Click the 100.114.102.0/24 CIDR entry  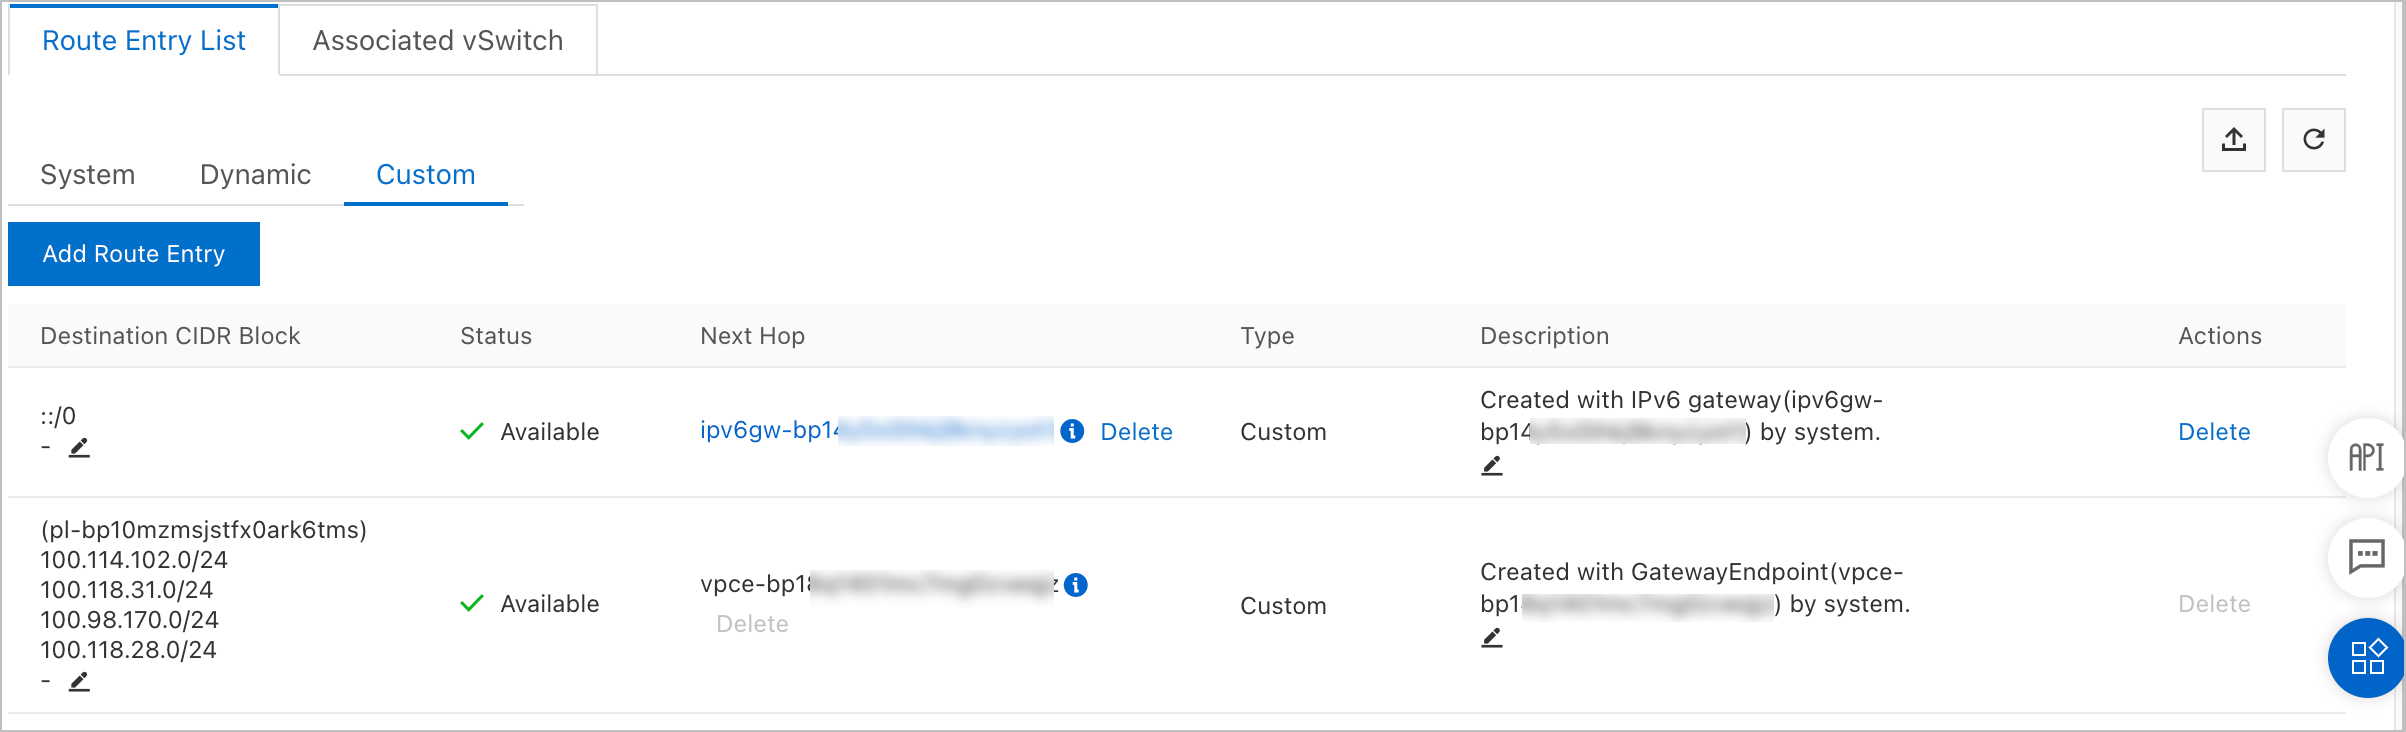click(x=134, y=560)
